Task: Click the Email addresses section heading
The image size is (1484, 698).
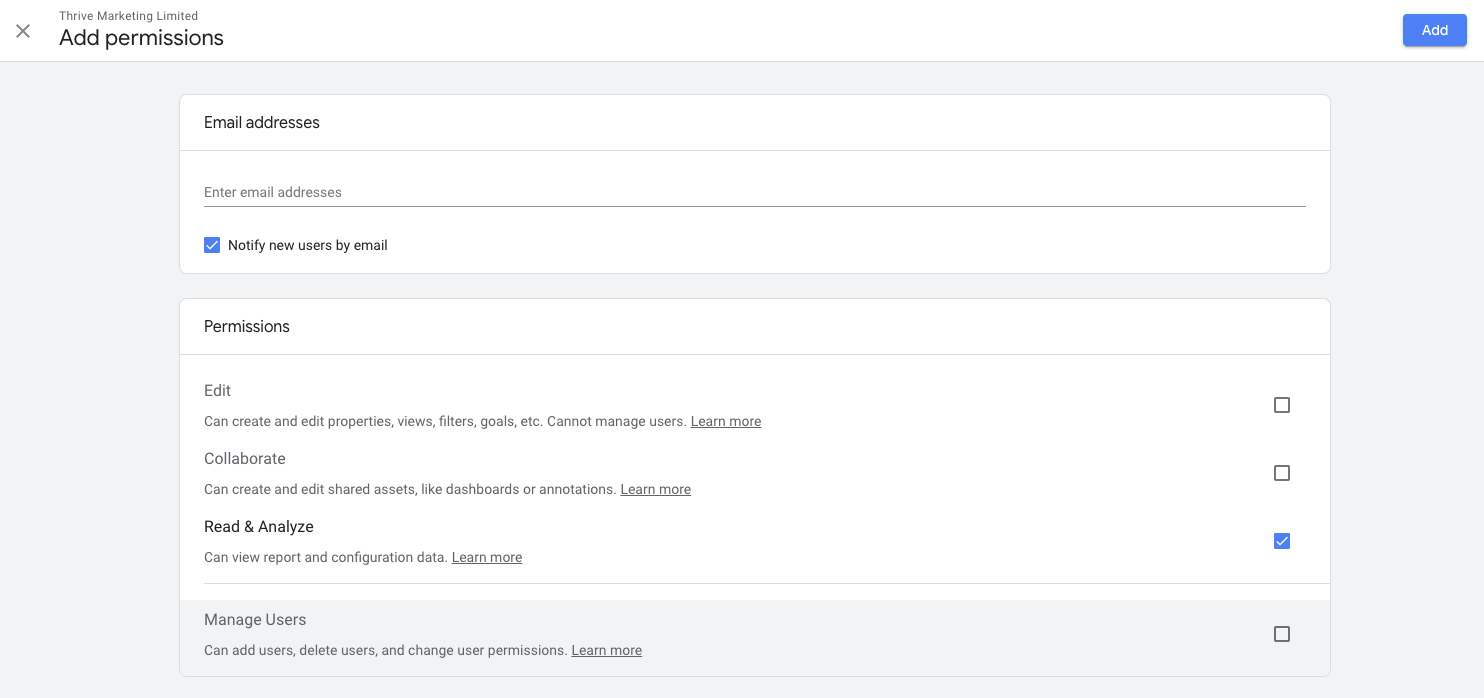Action: pyautogui.click(x=262, y=122)
